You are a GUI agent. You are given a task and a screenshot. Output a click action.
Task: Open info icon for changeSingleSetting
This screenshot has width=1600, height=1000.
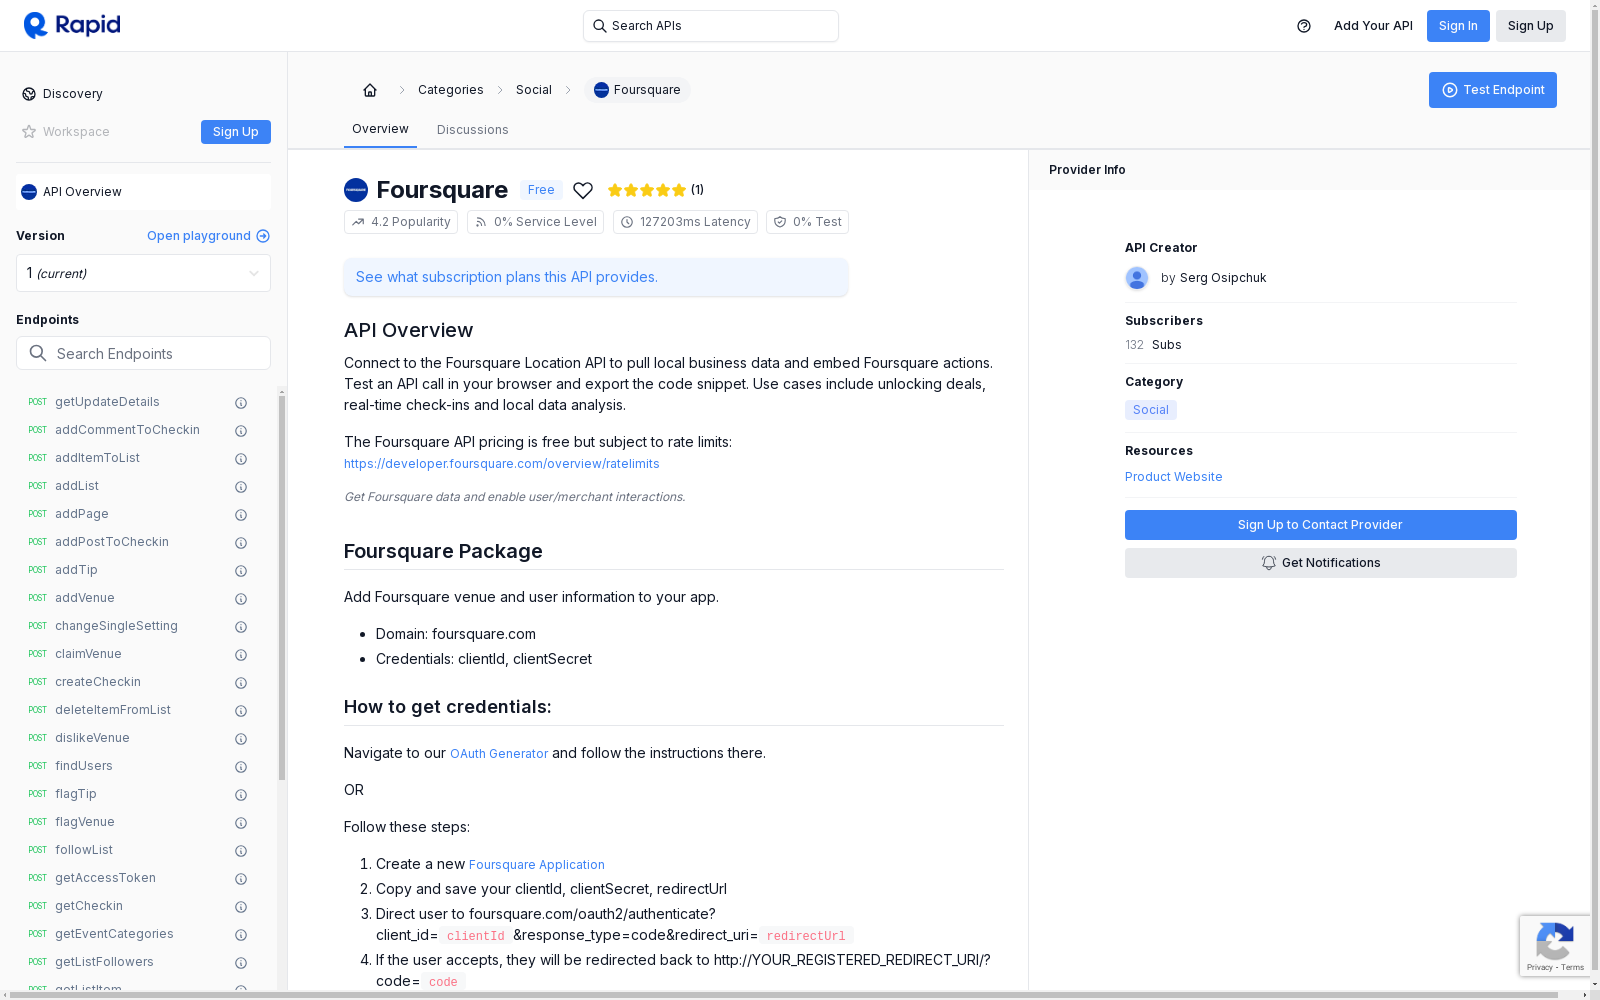pyautogui.click(x=241, y=627)
